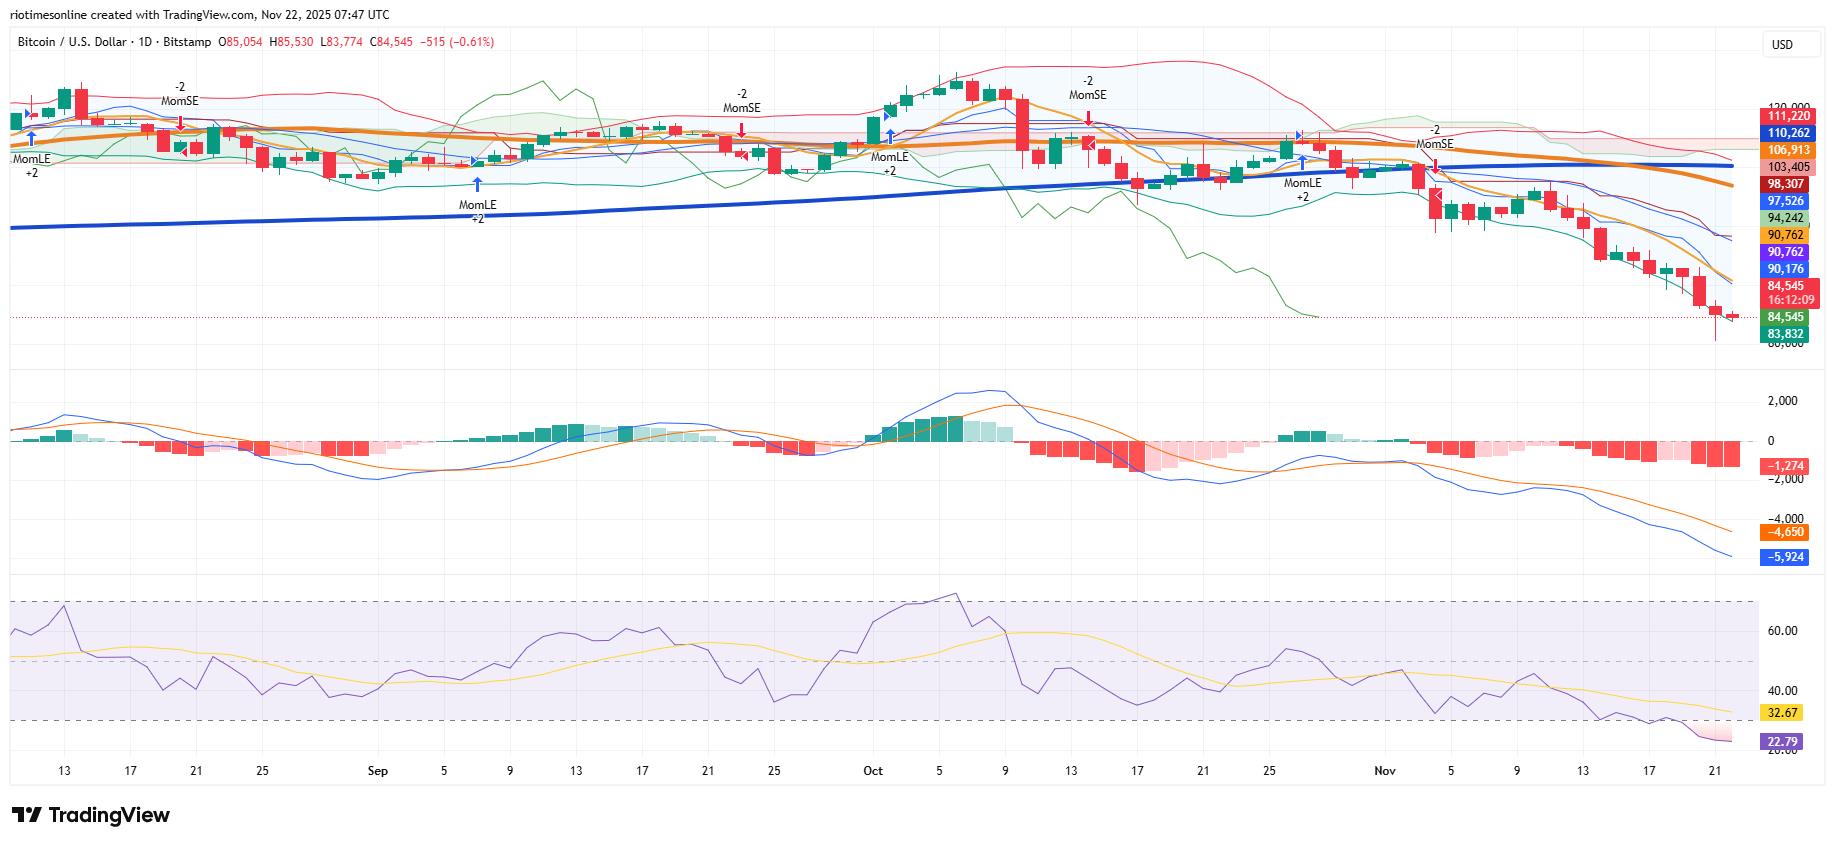
Task: Click the red MomSE arrow in mid-October
Action: point(1088,118)
